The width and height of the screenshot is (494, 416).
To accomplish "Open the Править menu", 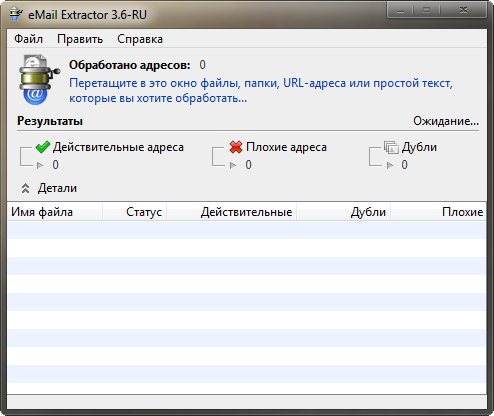I will pyautogui.click(x=80, y=39).
